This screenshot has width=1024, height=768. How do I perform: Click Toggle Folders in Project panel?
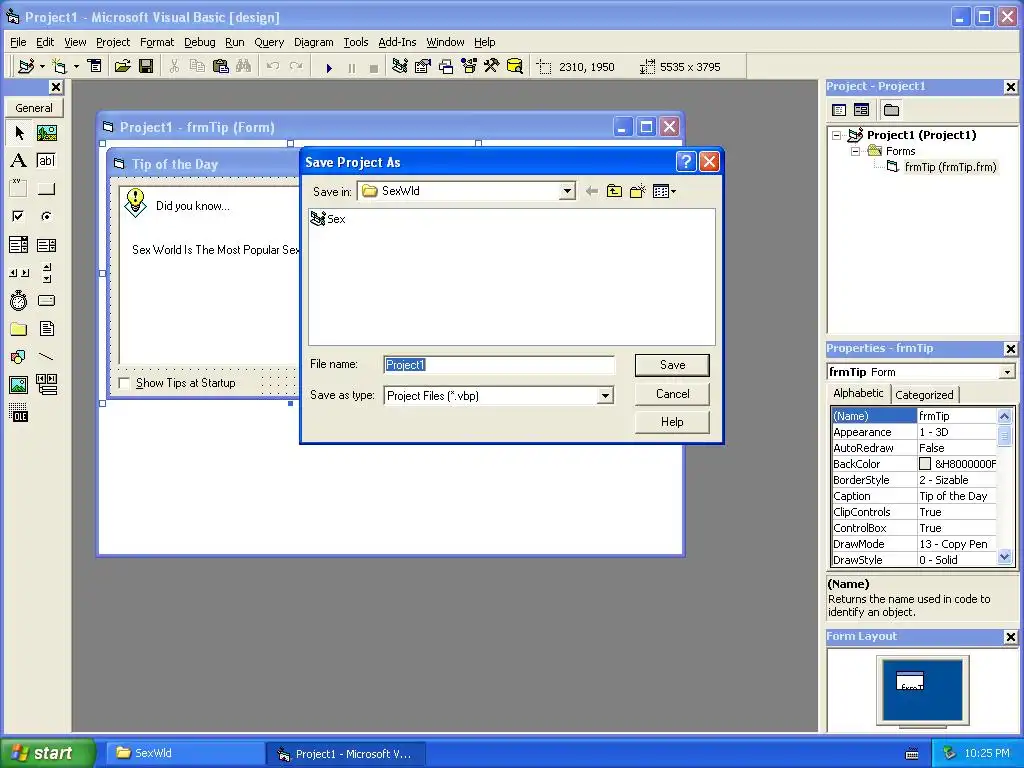891,110
